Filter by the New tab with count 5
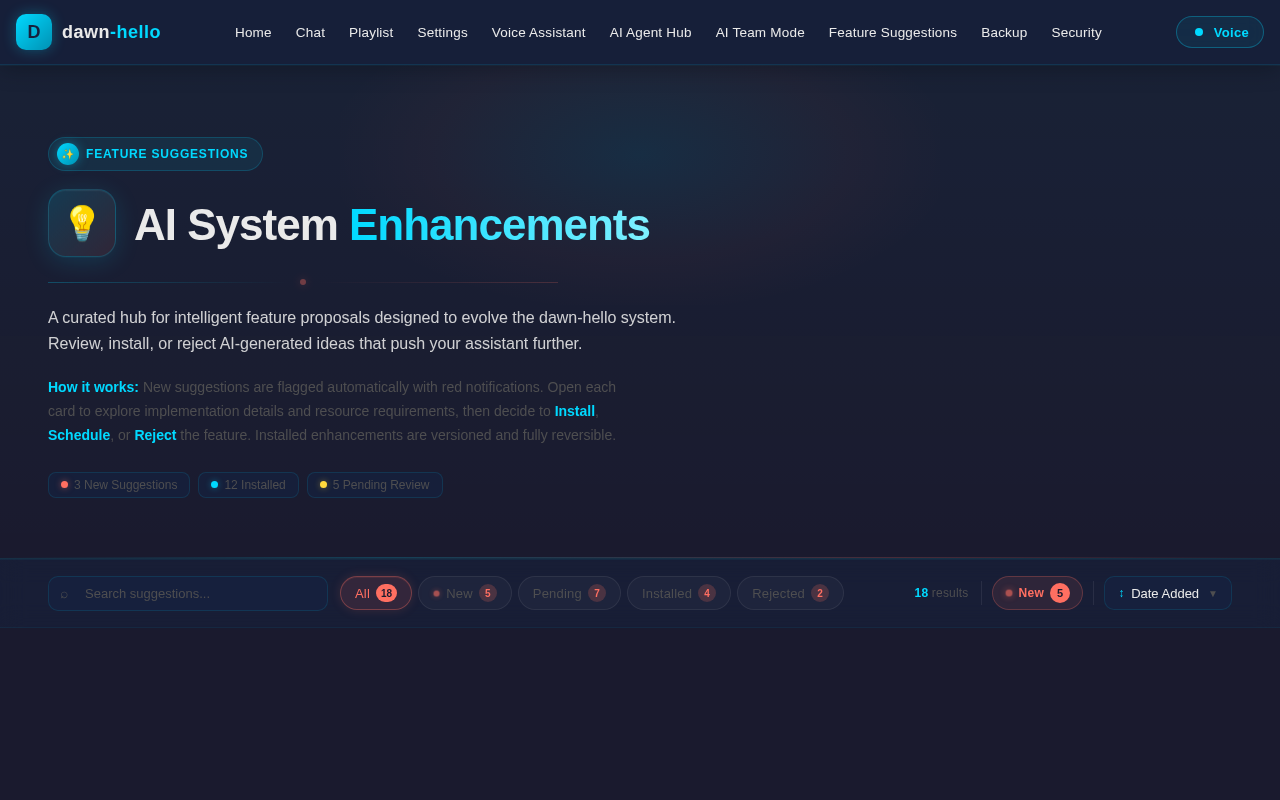 (x=465, y=593)
